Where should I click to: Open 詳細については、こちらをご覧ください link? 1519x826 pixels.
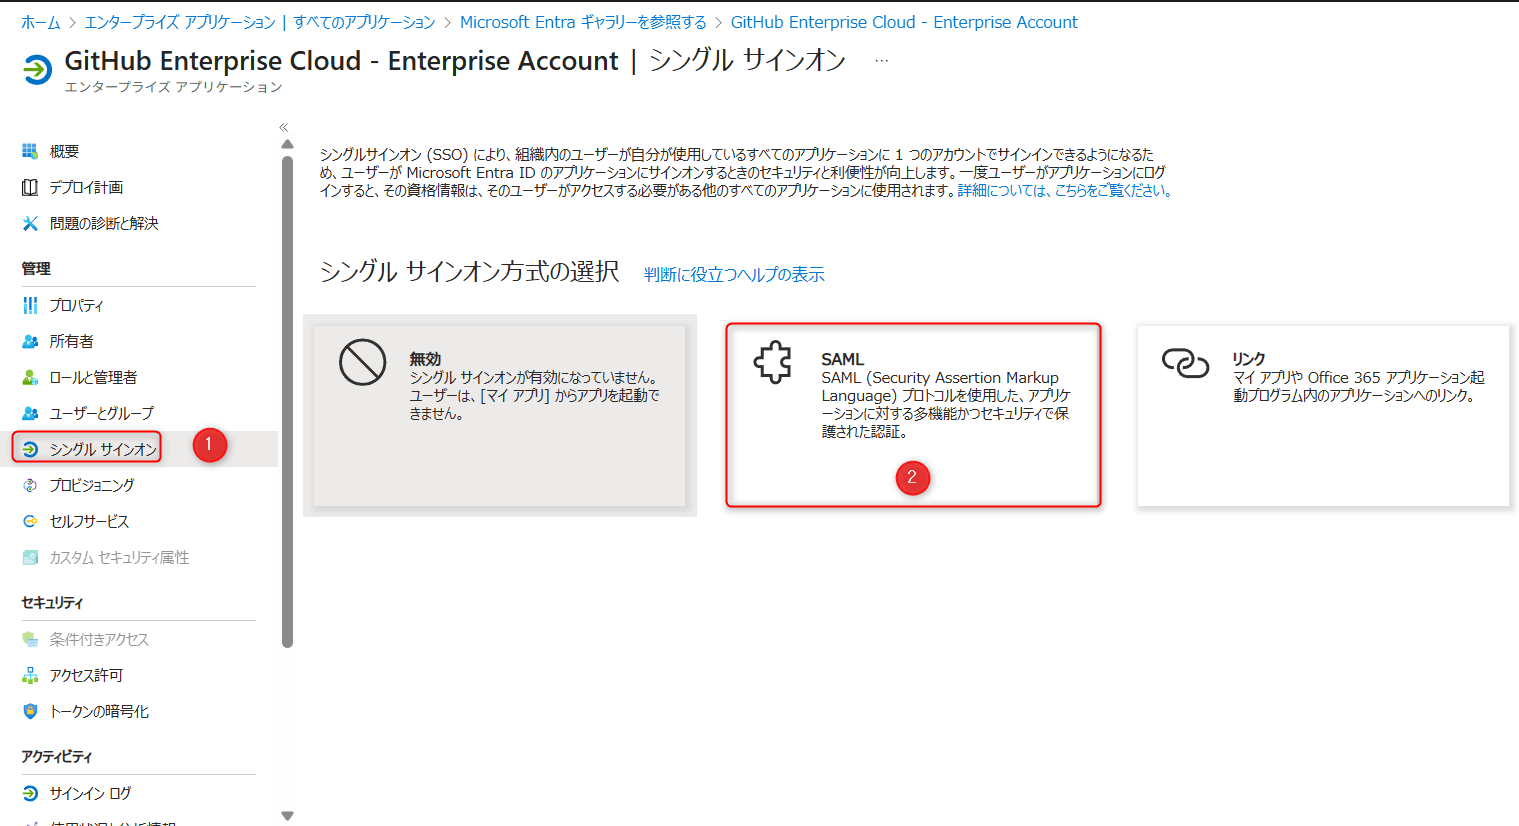[x=1064, y=190]
